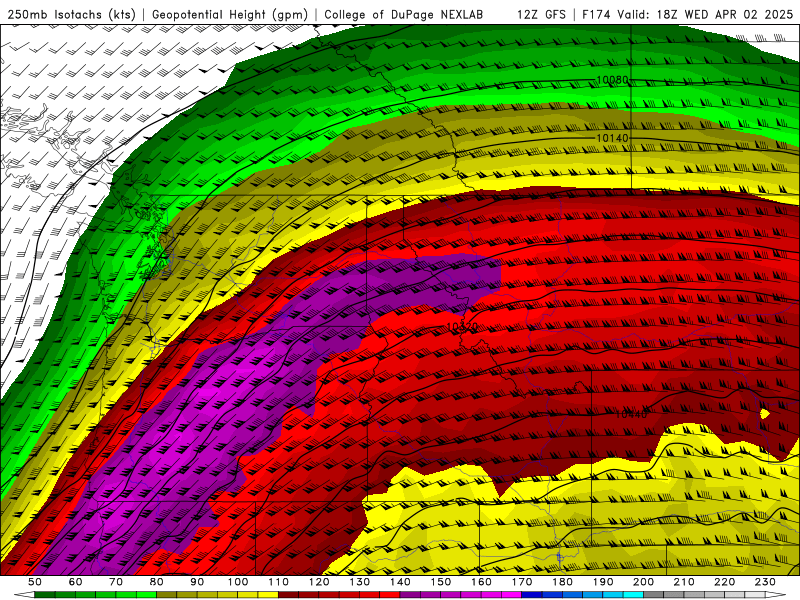Click the 200 label on the color scale
The height and width of the screenshot is (600, 800).
click(x=643, y=582)
